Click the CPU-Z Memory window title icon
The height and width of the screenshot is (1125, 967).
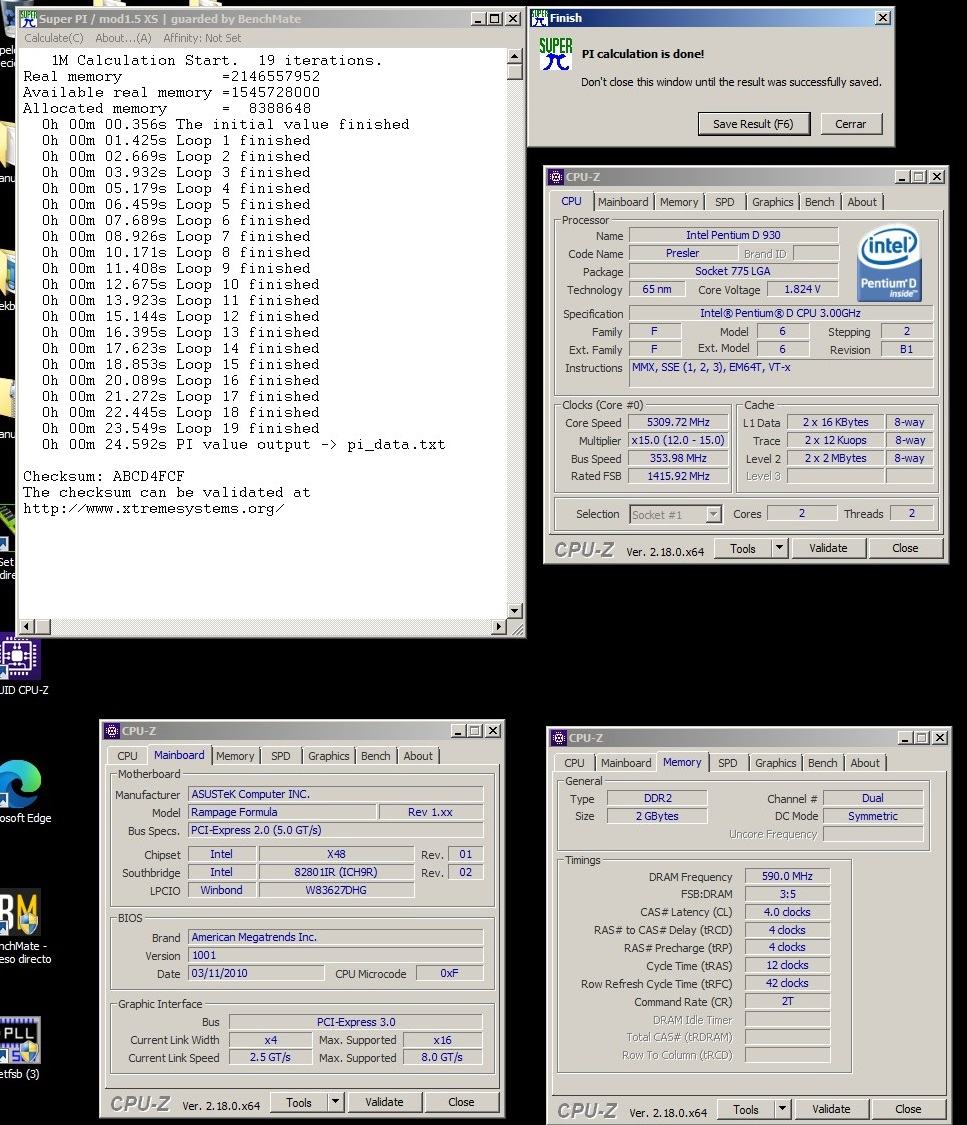point(558,738)
